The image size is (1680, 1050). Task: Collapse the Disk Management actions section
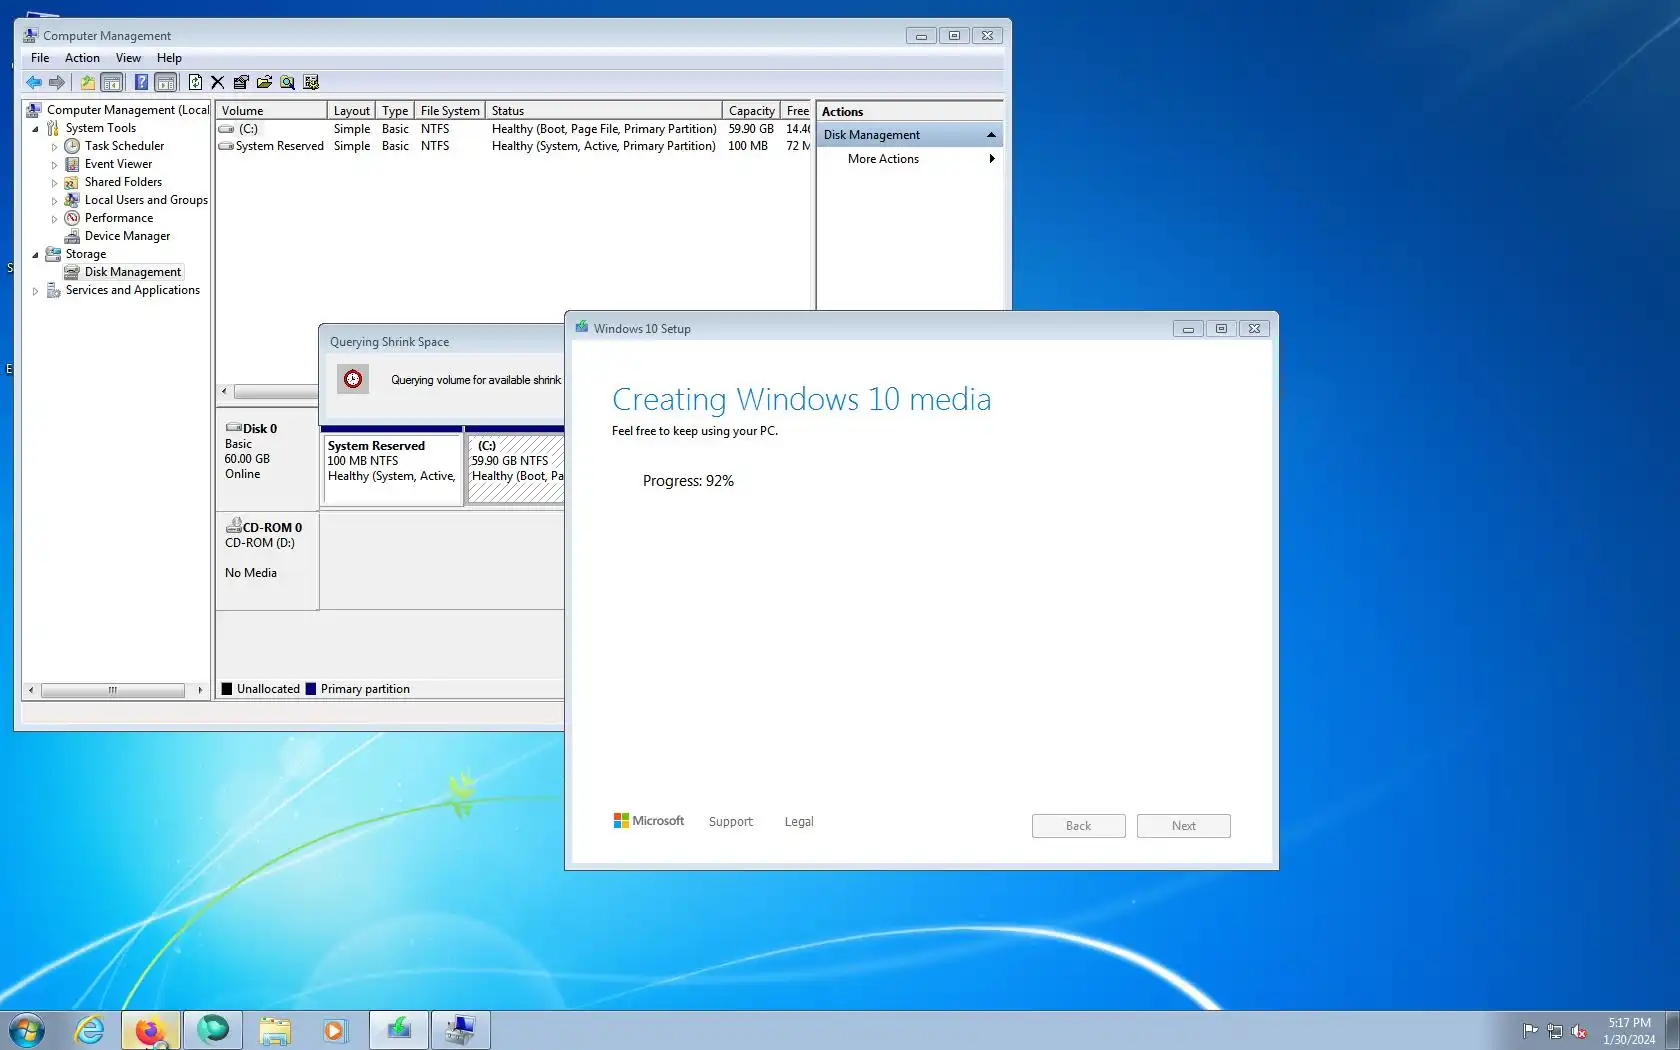(991, 135)
